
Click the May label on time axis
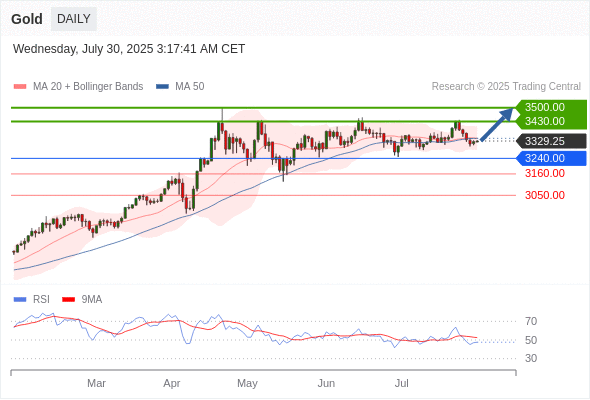pyautogui.click(x=247, y=383)
